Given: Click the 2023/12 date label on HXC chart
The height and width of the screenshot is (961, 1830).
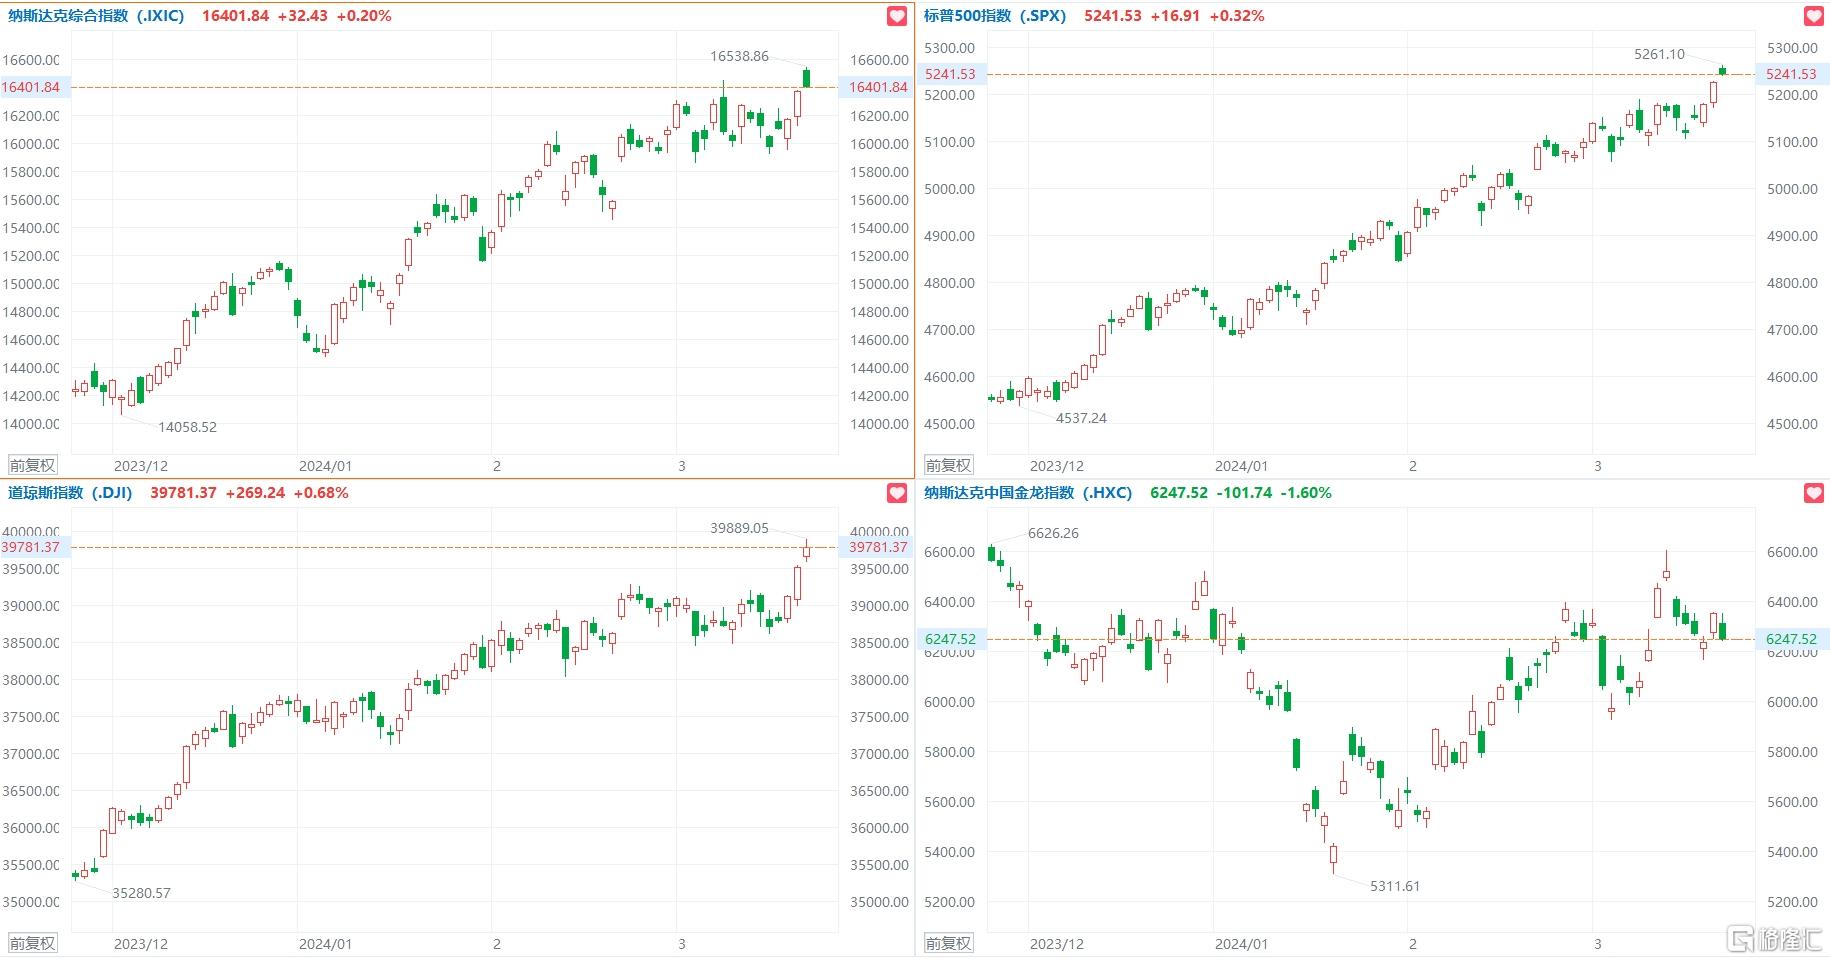Looking at the screenshot, I should [1057, 944].
